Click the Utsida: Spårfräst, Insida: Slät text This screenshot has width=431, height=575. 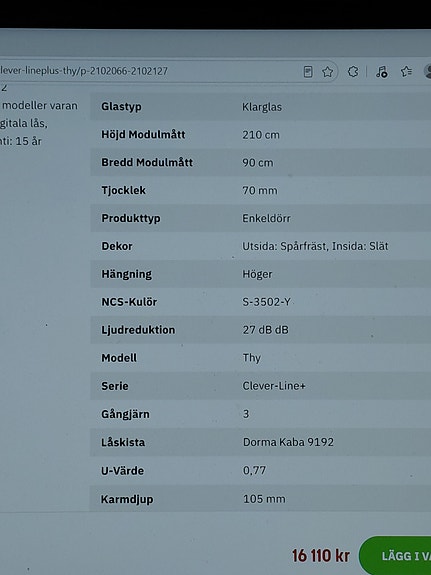tap(315, 246)
